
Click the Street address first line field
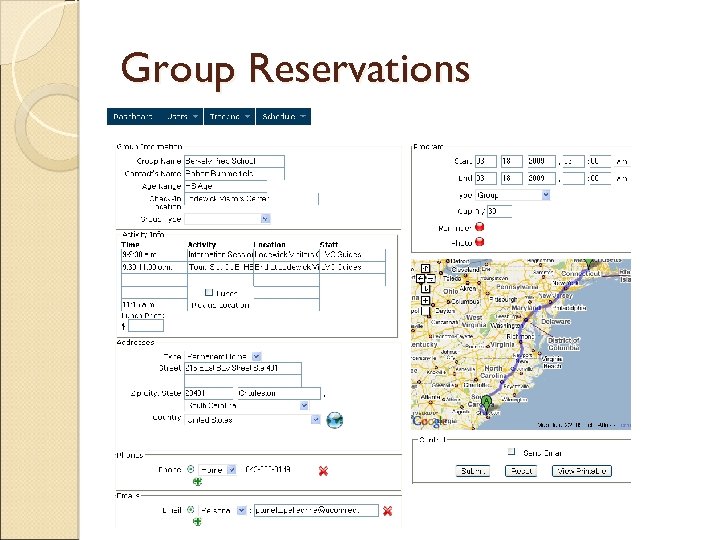click(243, 368)
